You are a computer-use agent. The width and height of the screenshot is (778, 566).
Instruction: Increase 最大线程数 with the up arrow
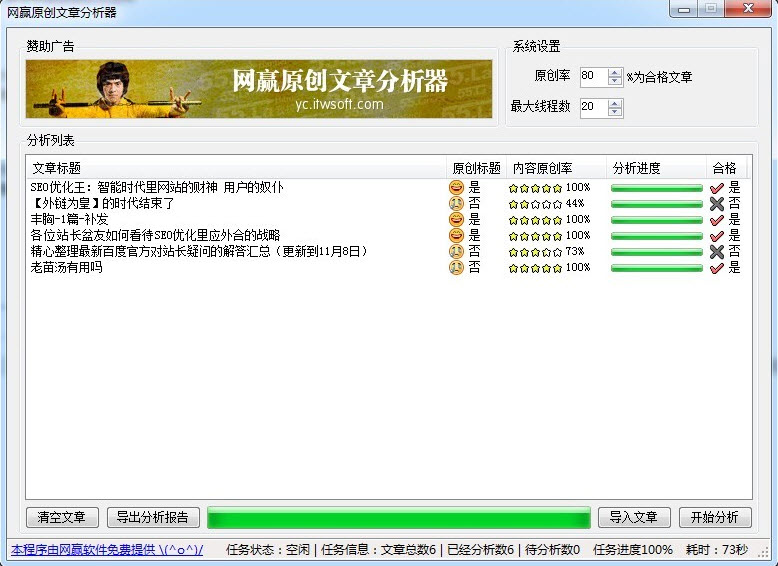[615, 103]
